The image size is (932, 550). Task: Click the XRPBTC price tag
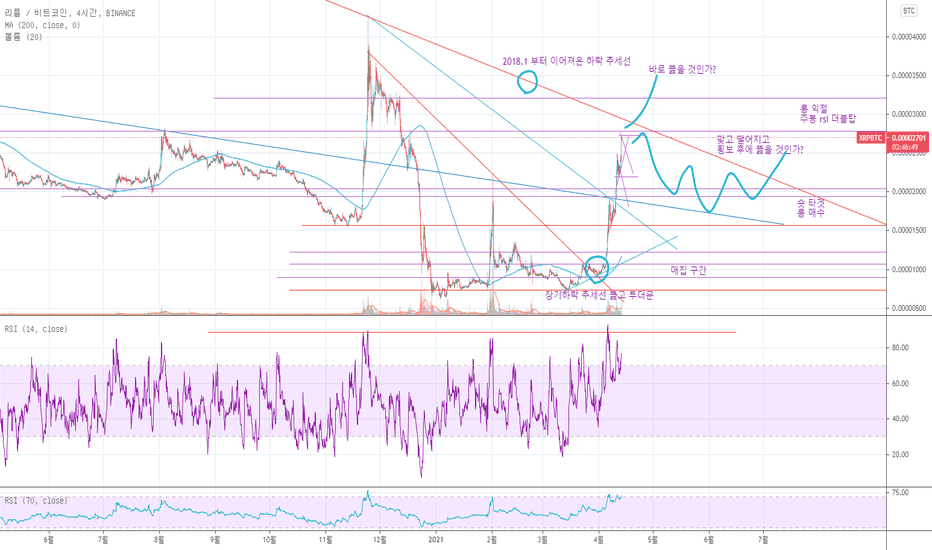[x=871, y=138]
